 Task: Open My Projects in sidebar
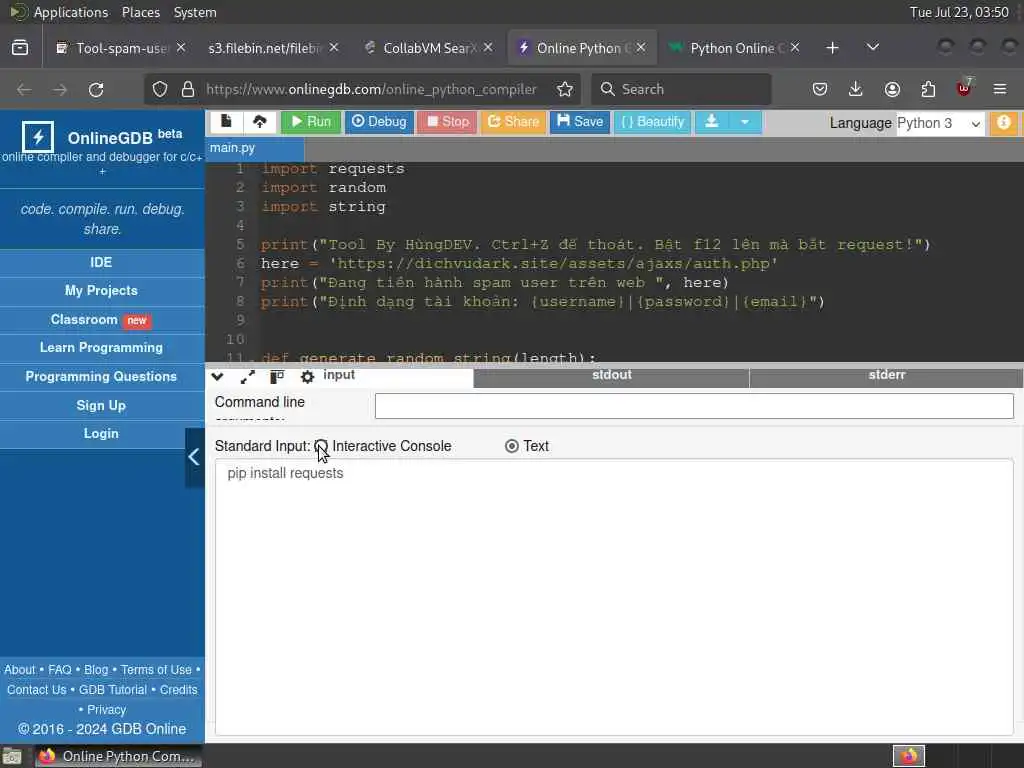pyautogui.click(x=102, y=291)
